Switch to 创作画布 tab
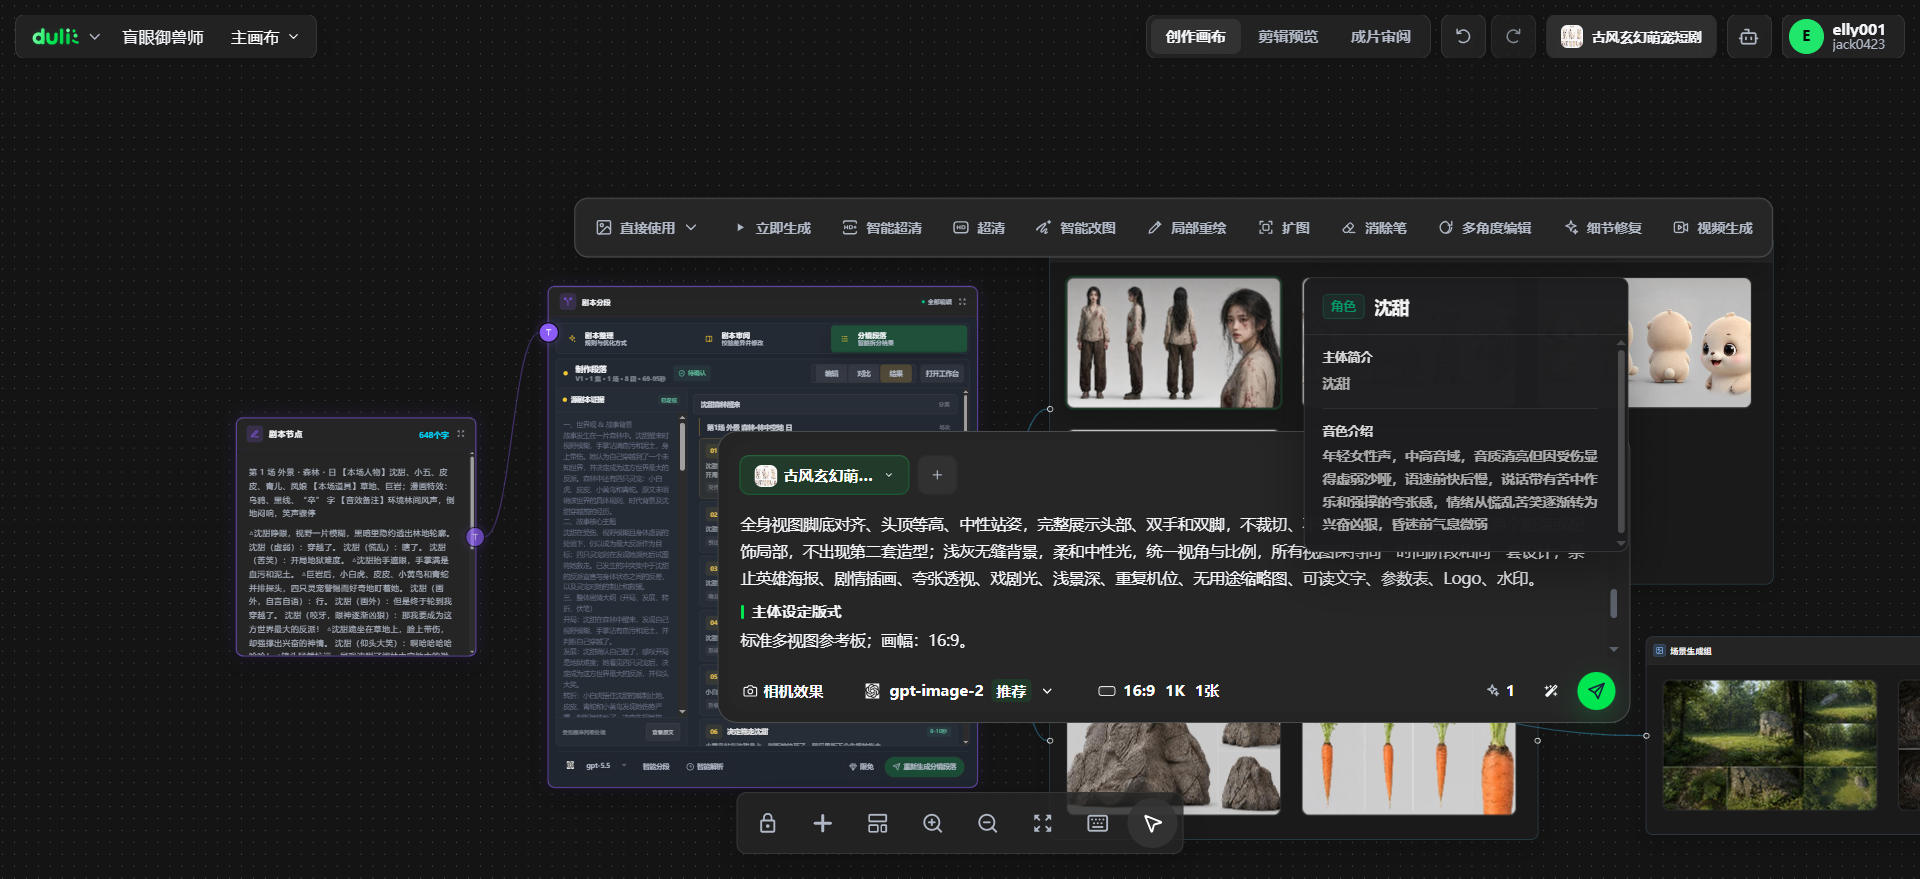 [1195, 37]
